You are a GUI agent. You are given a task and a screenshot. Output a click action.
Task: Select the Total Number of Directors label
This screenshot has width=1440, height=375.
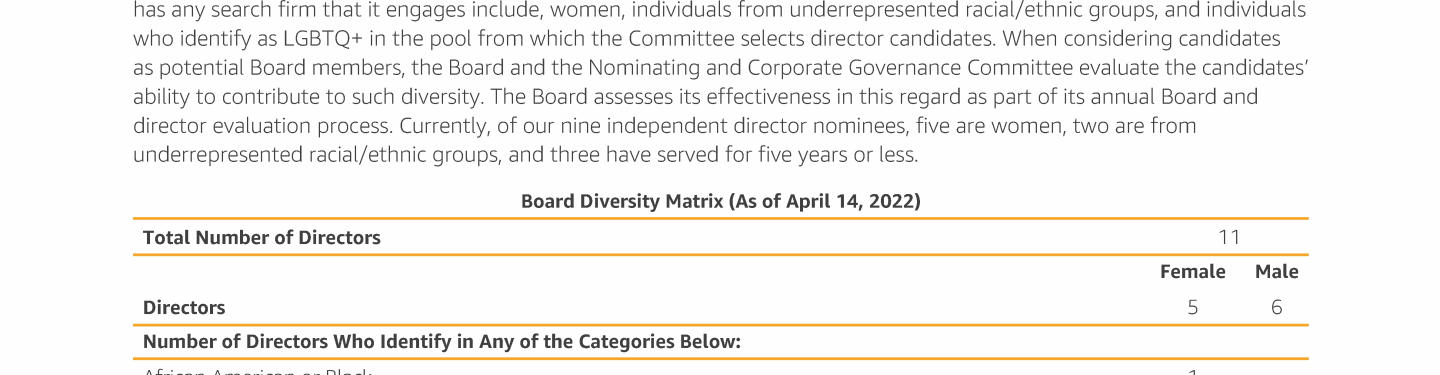(x=262, y=237)
